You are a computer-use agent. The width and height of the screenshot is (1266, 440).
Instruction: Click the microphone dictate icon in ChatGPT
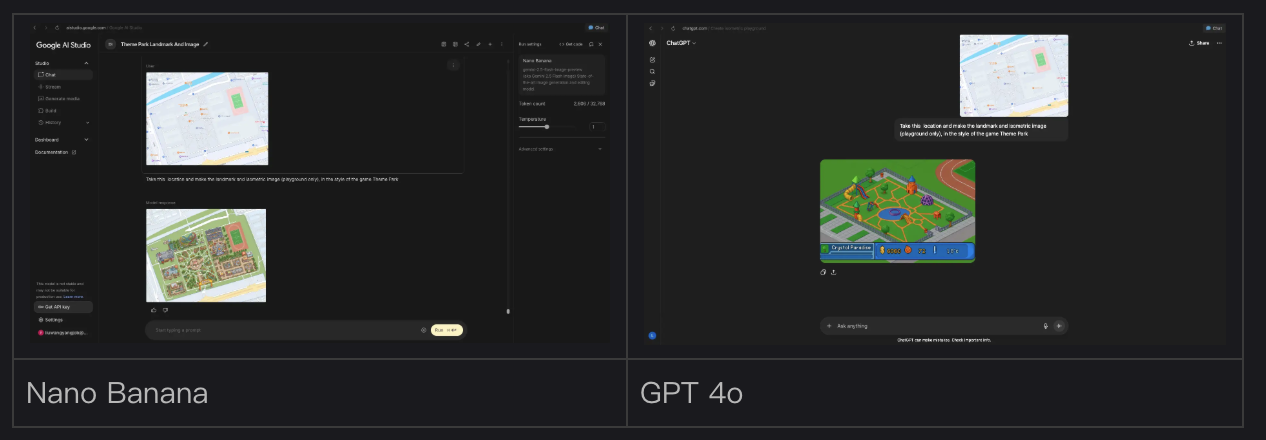click(x=1045, y=326)
